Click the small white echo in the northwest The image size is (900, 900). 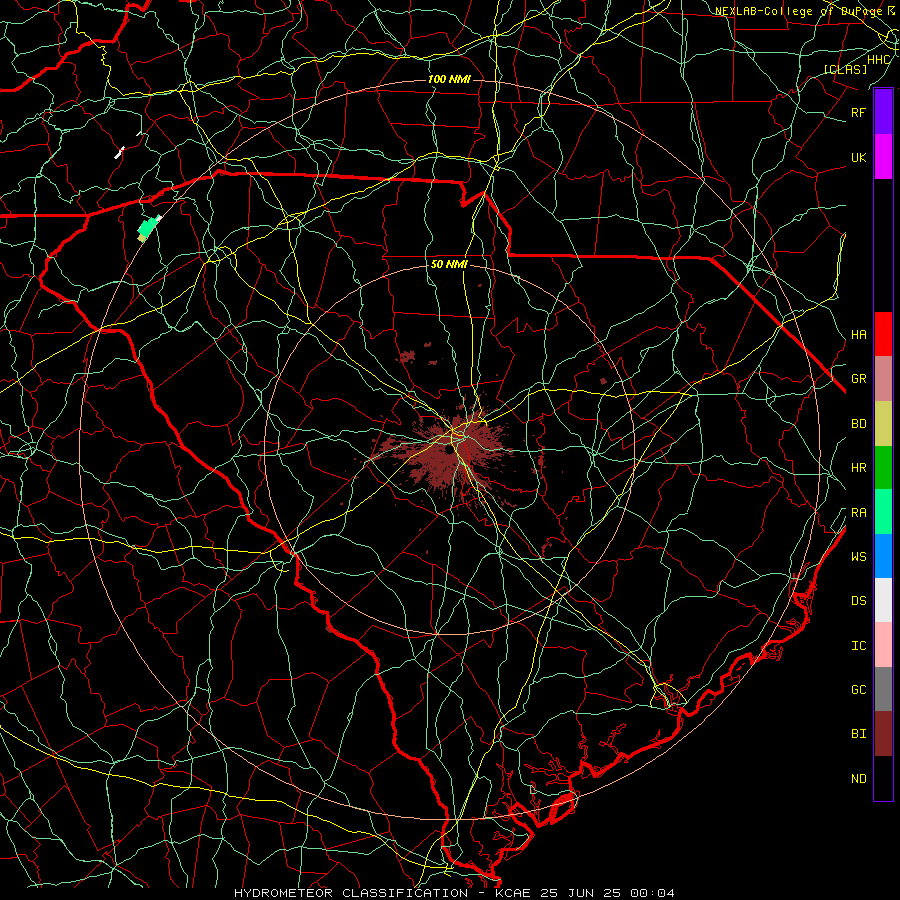coord(119,152)
